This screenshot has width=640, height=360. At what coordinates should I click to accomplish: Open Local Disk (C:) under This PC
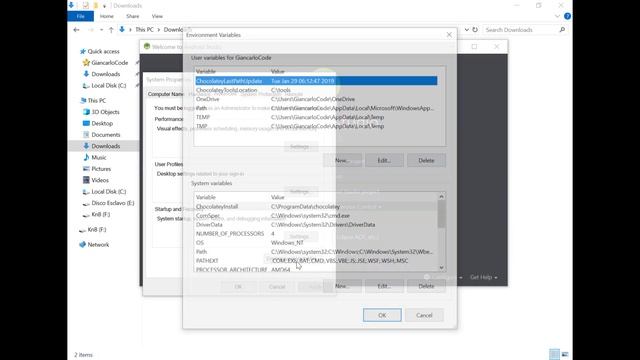(x=104, y=191)
